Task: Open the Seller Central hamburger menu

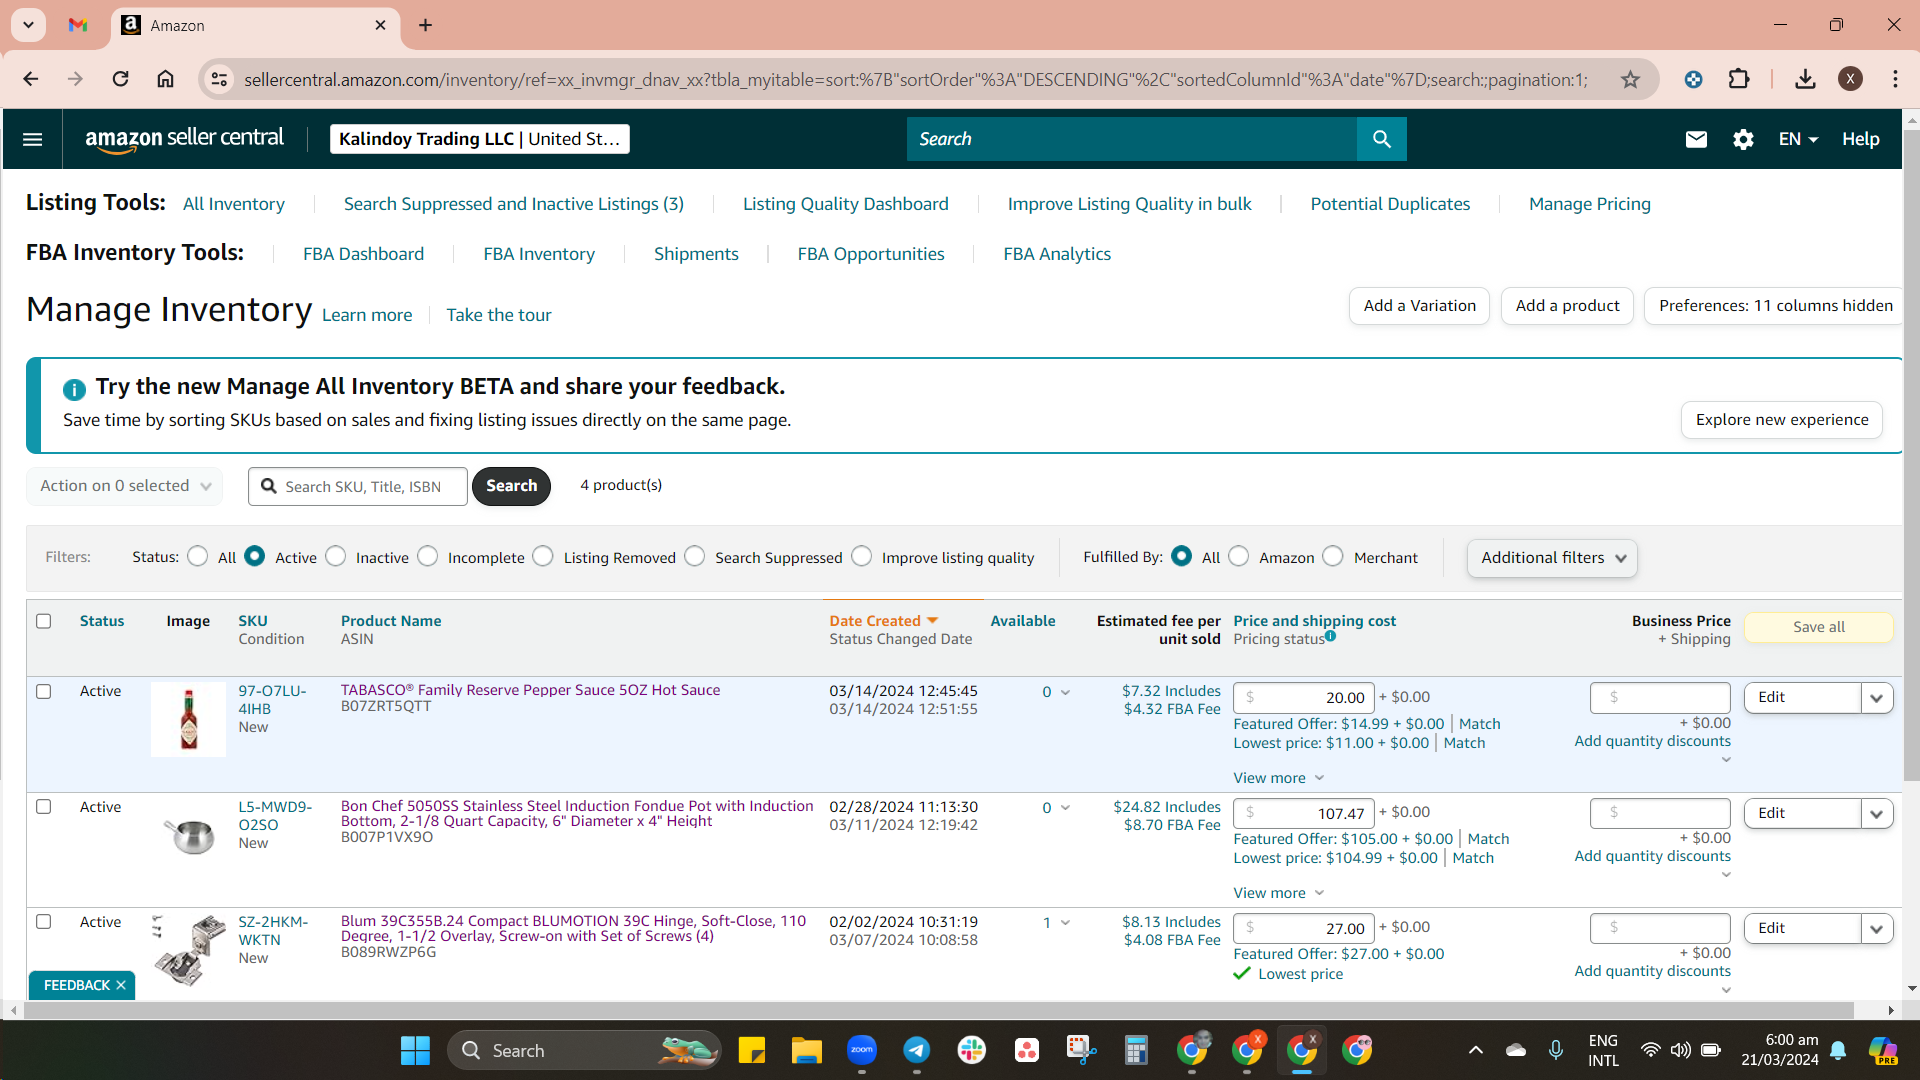Action: point(32,139)
